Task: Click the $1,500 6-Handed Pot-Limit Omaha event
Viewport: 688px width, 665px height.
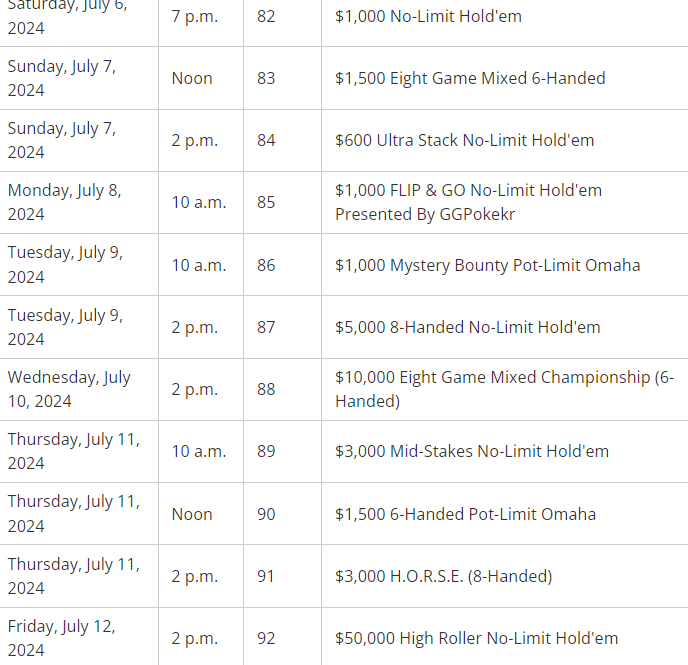Action: 465,514
